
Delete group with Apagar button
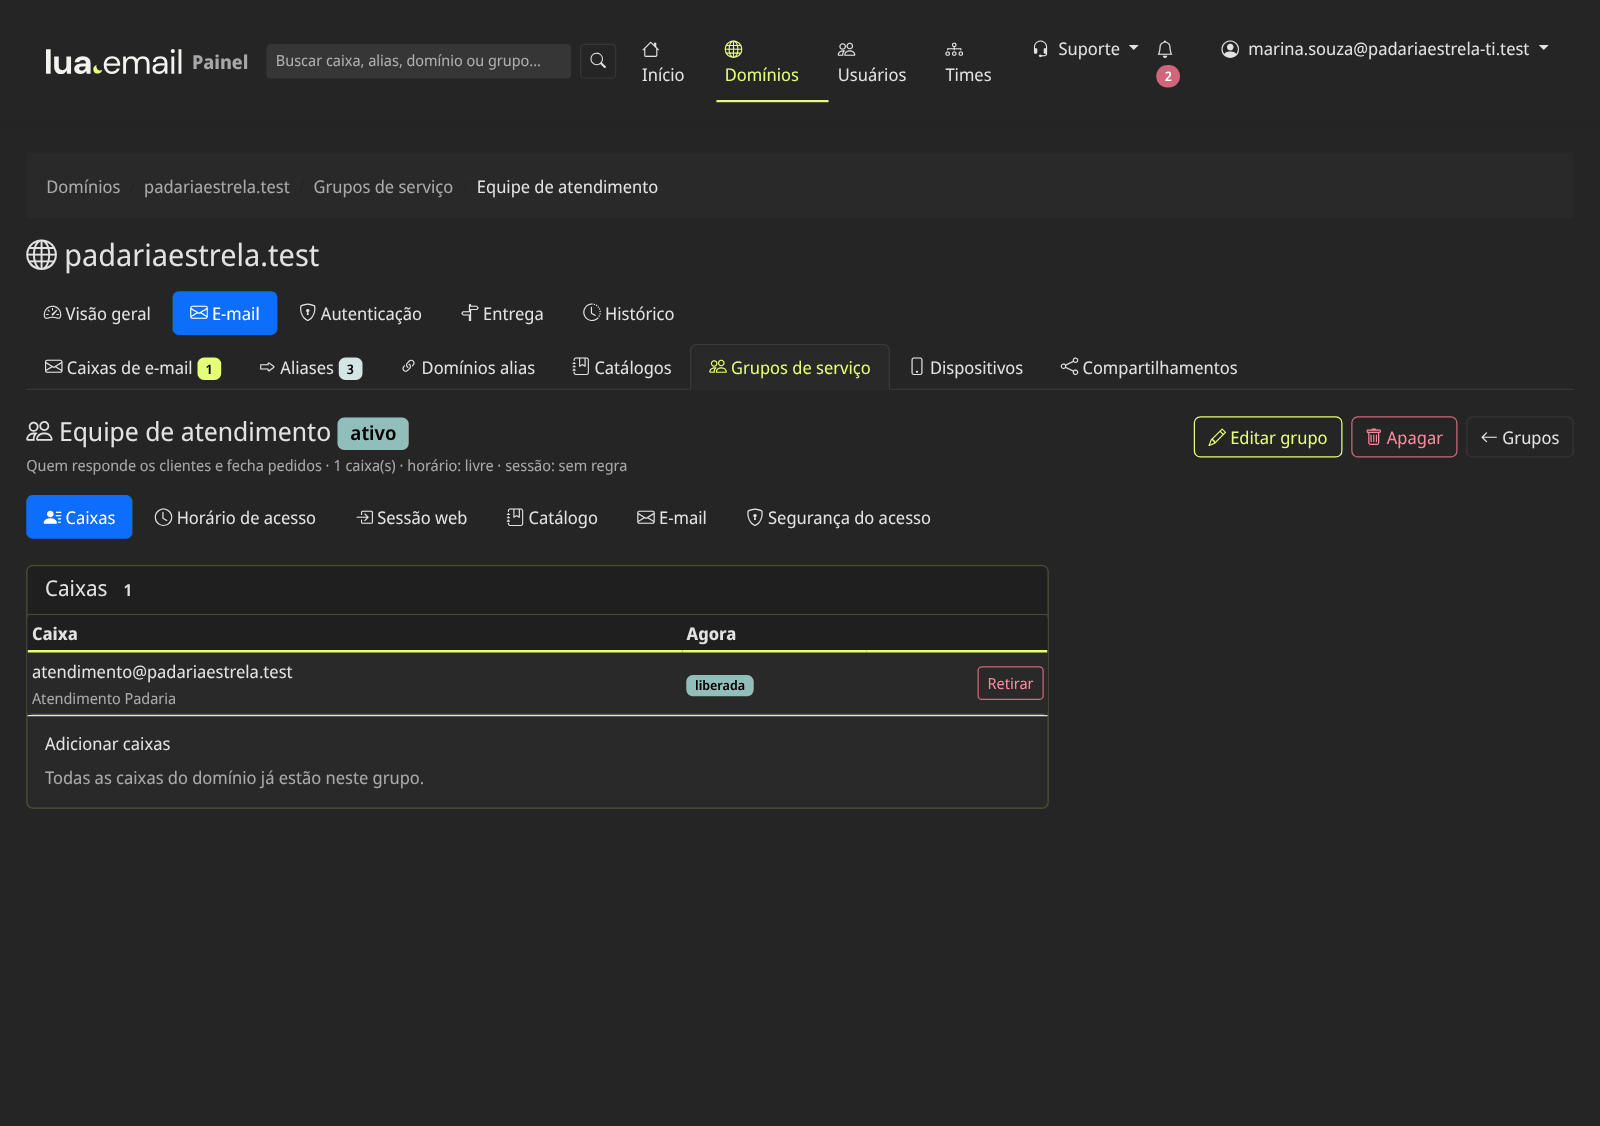(x=1404, y=437)
